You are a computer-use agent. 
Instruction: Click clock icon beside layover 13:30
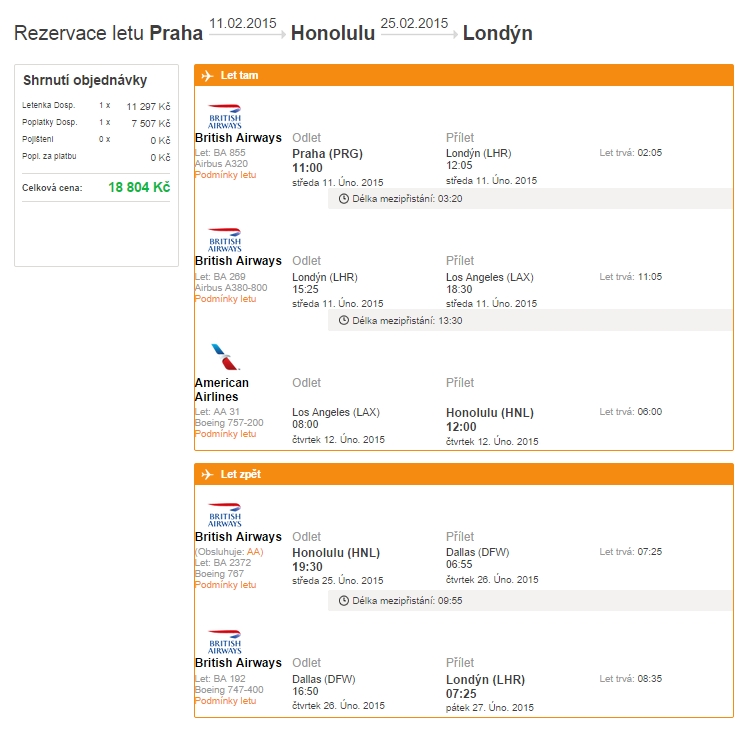coord(344,321)
